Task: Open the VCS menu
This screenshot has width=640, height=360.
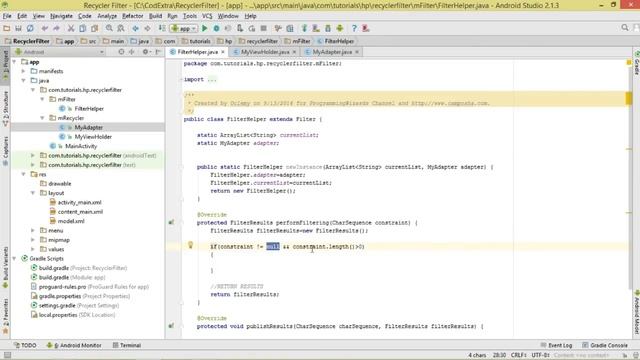Action: pos(207,16)
